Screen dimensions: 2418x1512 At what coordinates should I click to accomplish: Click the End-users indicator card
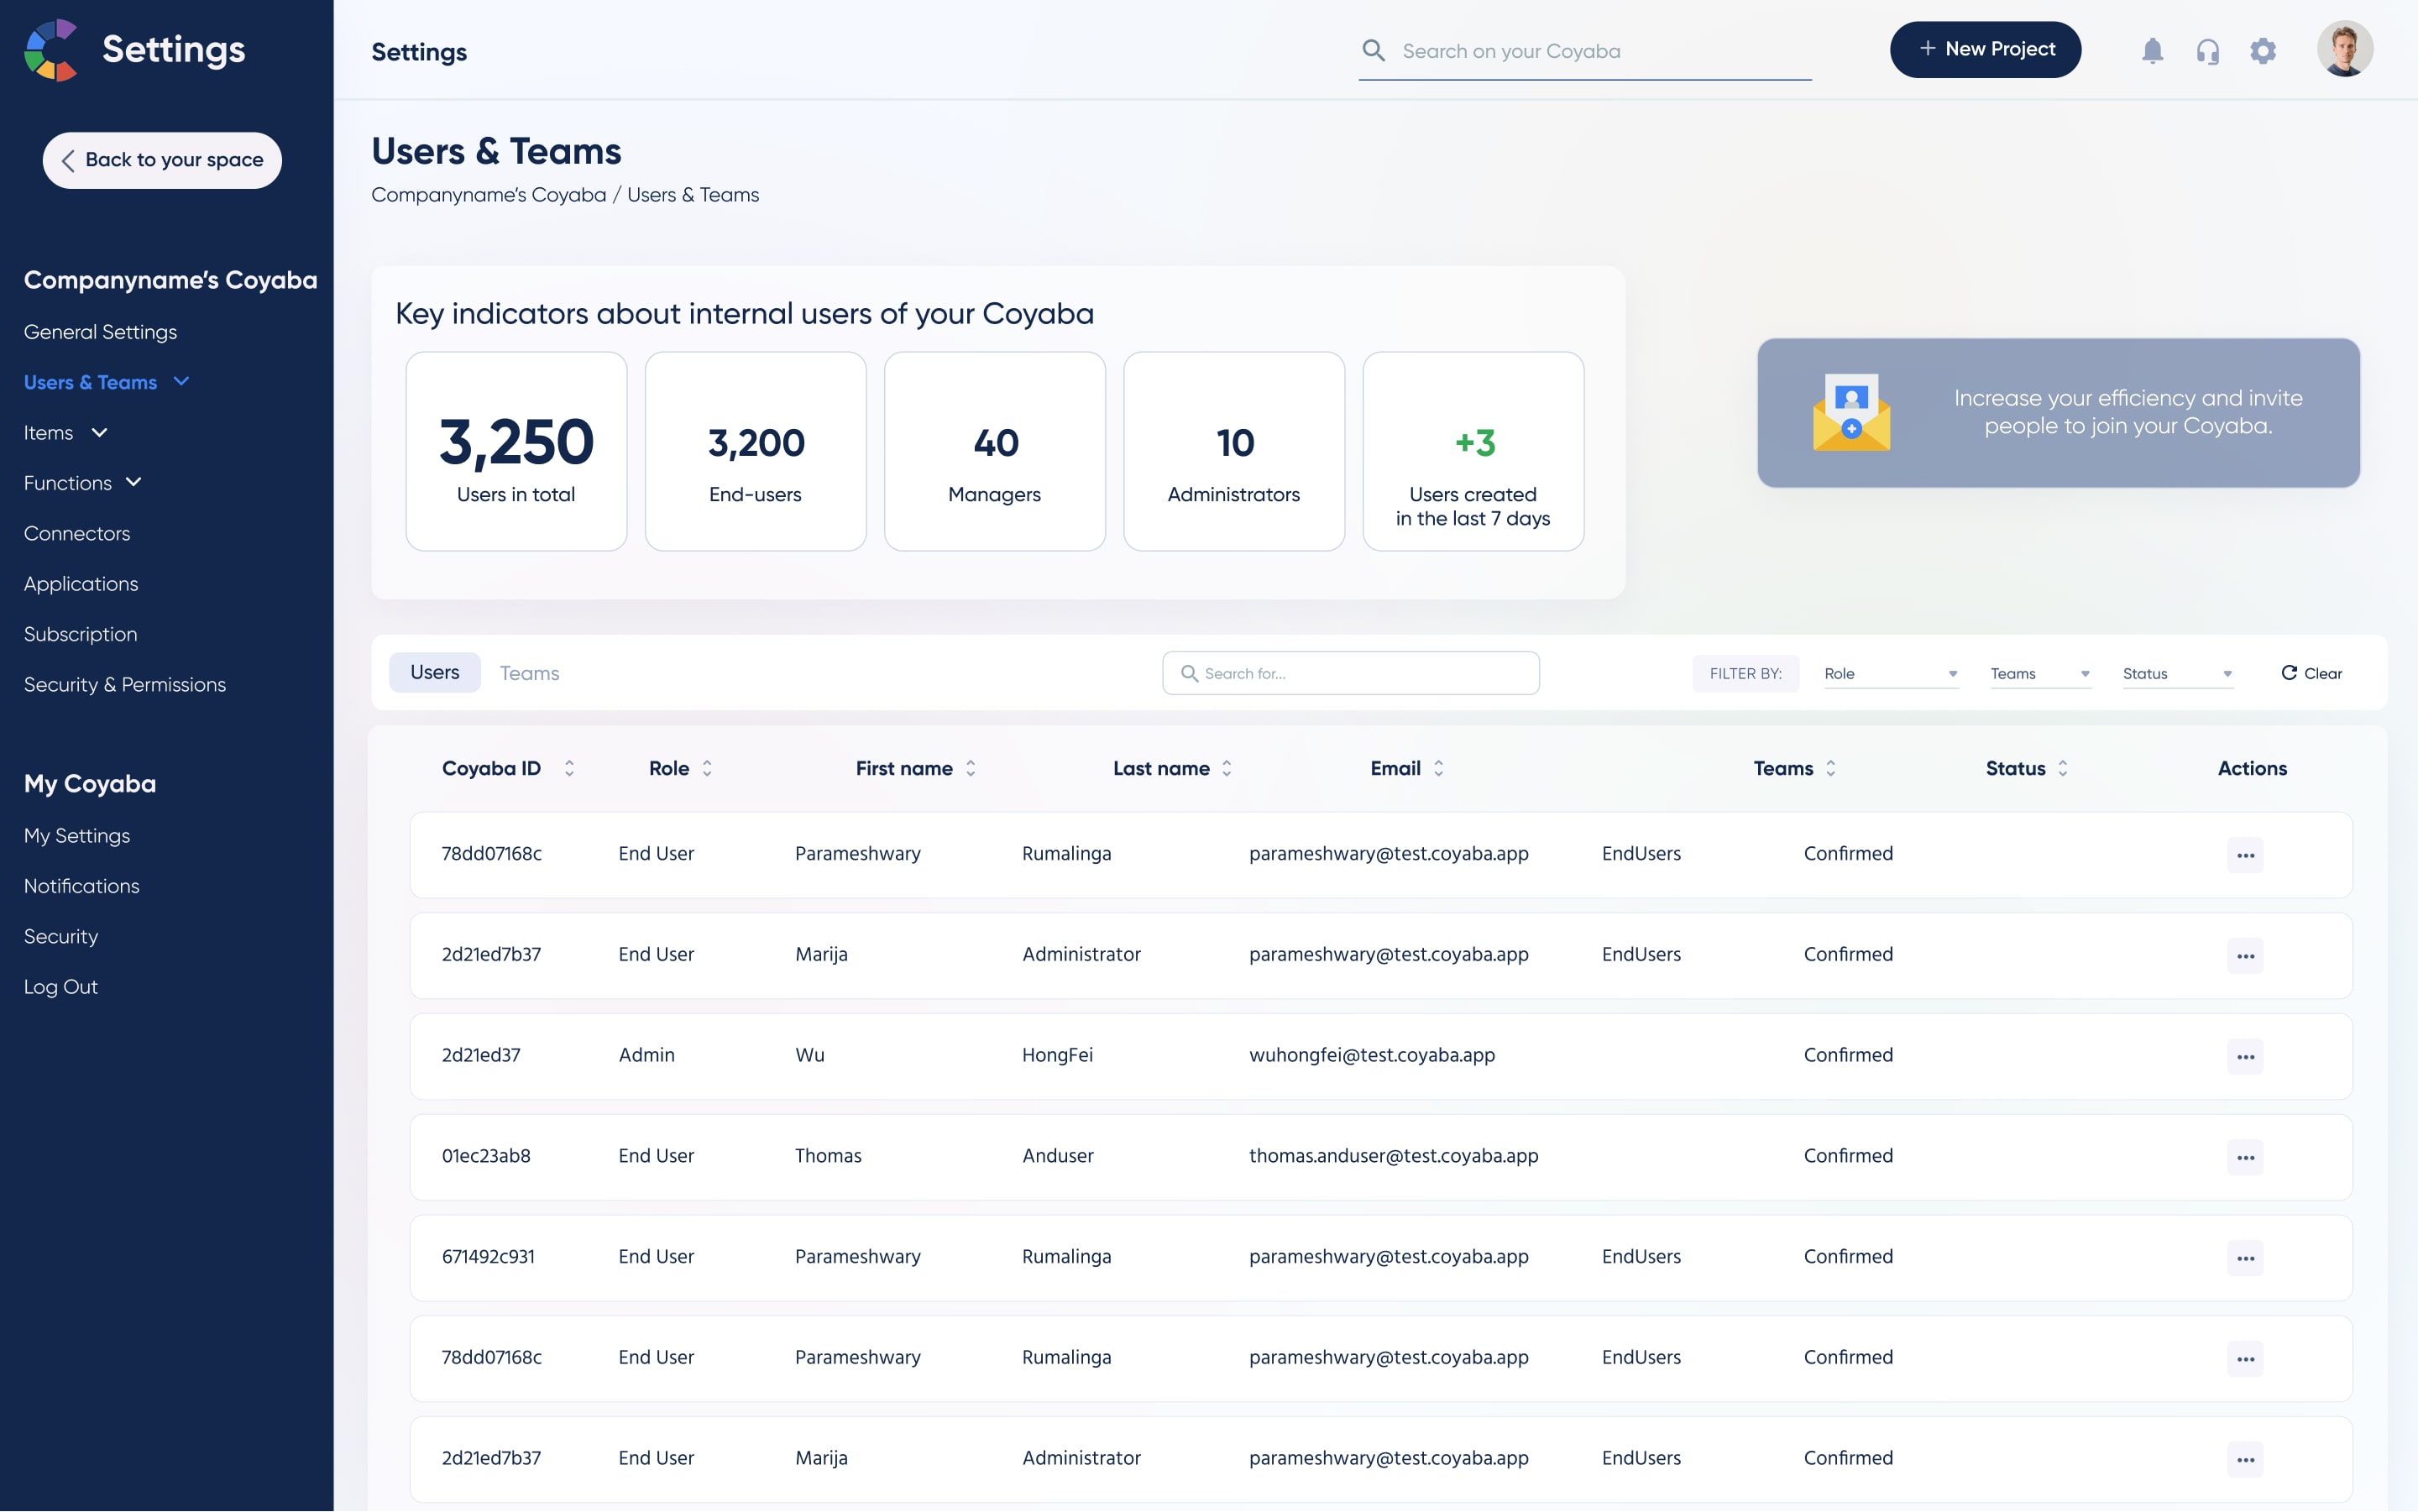click(755, 451)
